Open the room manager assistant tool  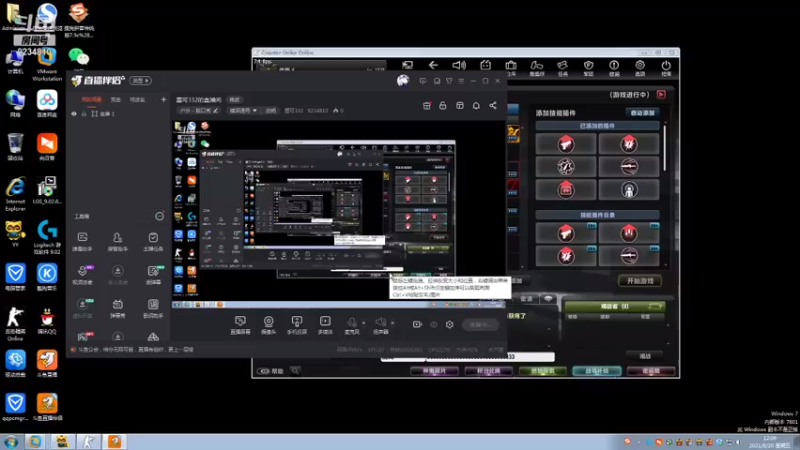(x=117, y=241)
